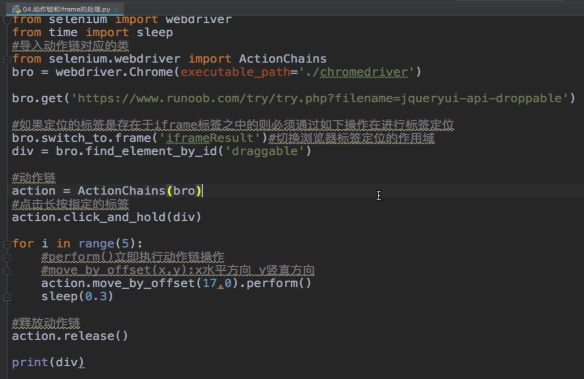584x379 pixels.
Task: Click the 'draggable' string
Action: pyautogui.click(x=264, y=151)
